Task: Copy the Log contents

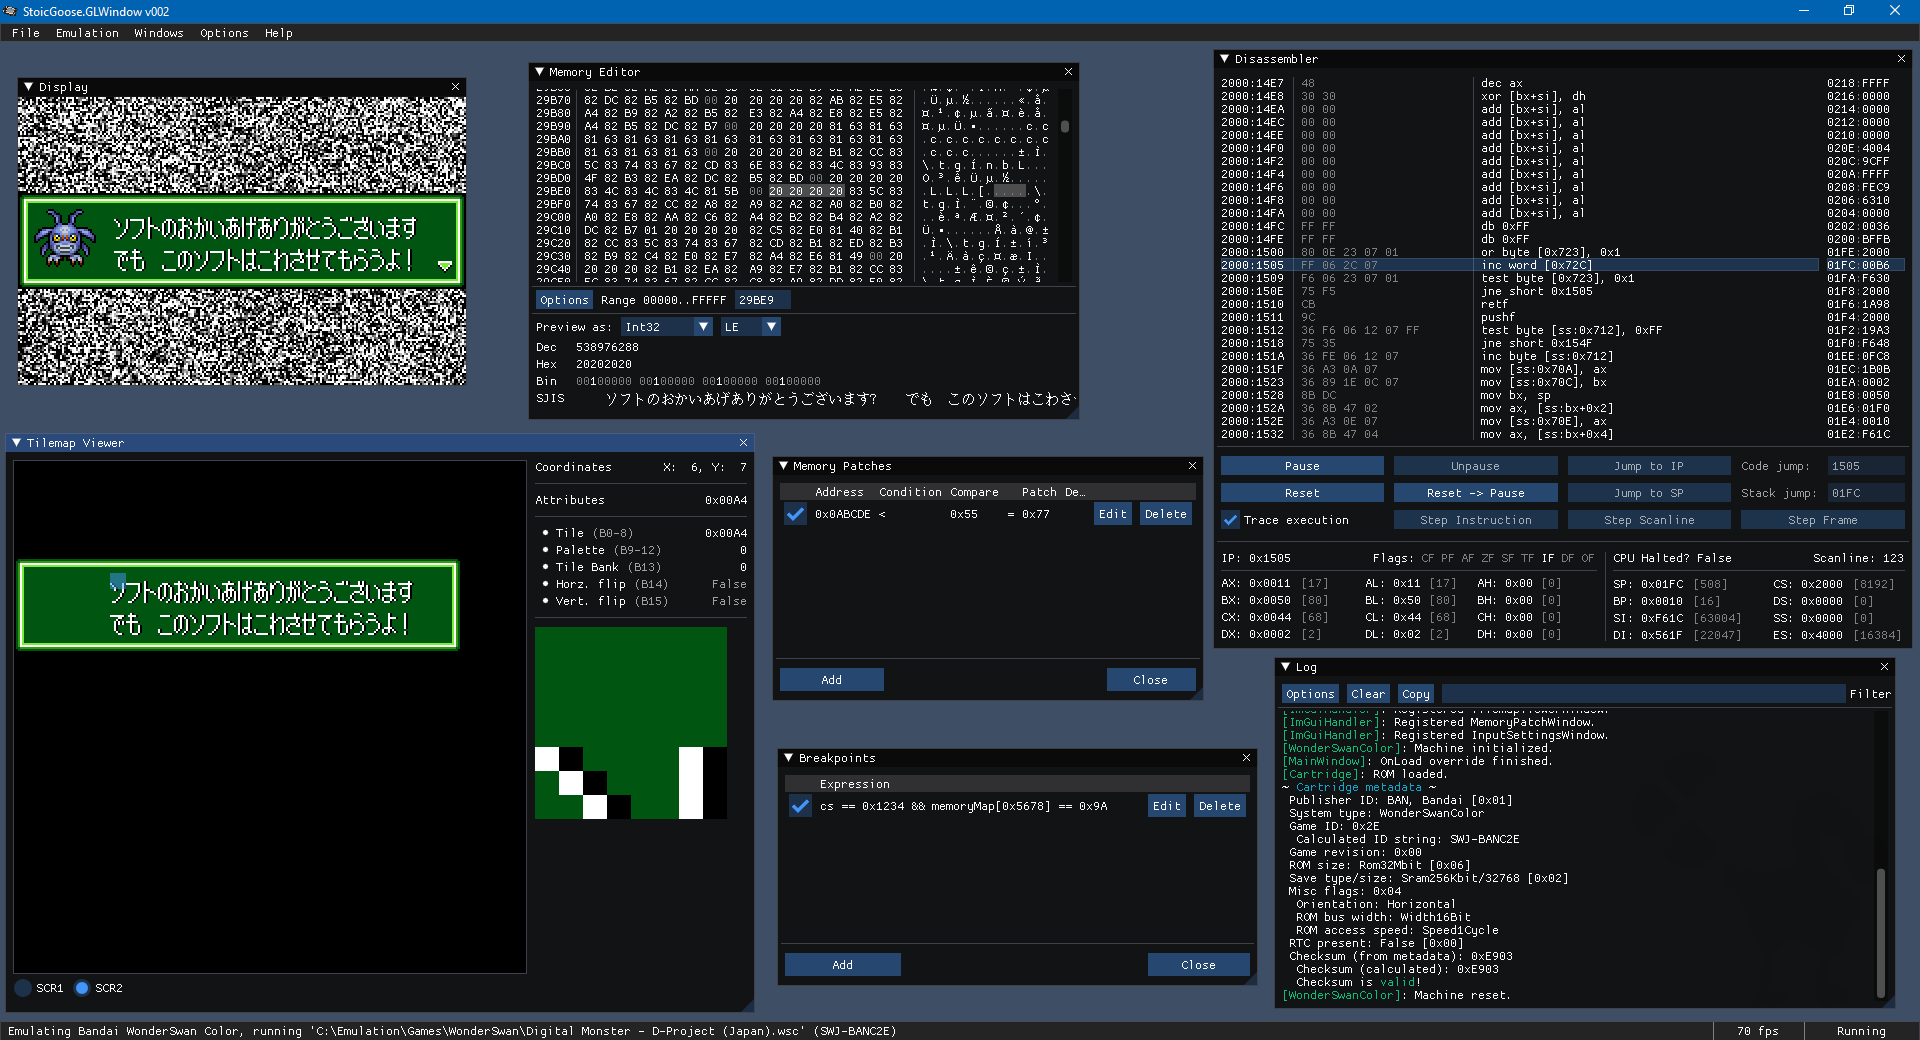Action: pyautogui.click(x=1415, y=694)
